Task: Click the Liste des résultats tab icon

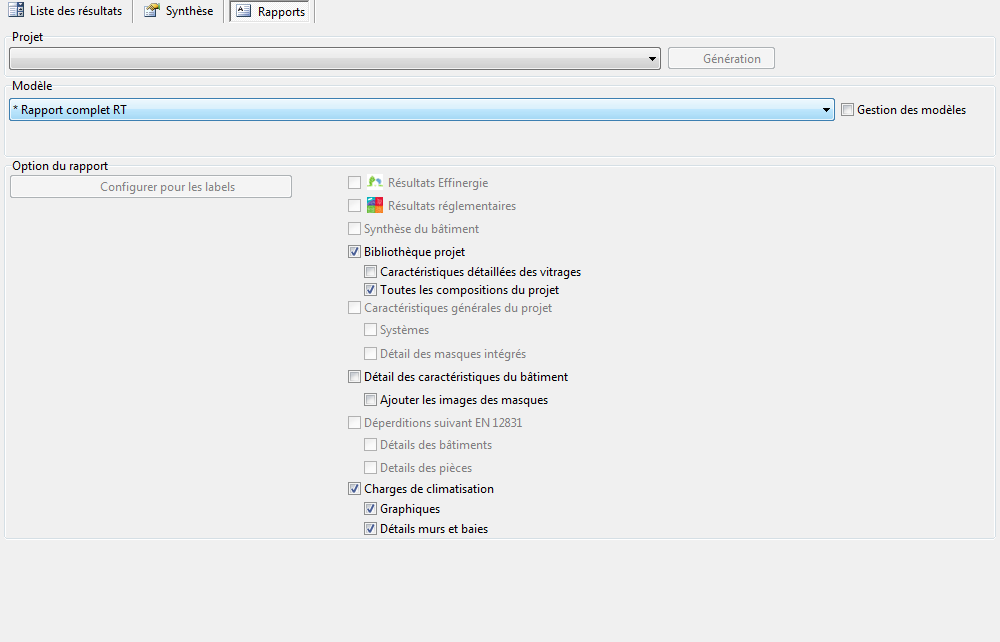Action: (x=16, y=10)
